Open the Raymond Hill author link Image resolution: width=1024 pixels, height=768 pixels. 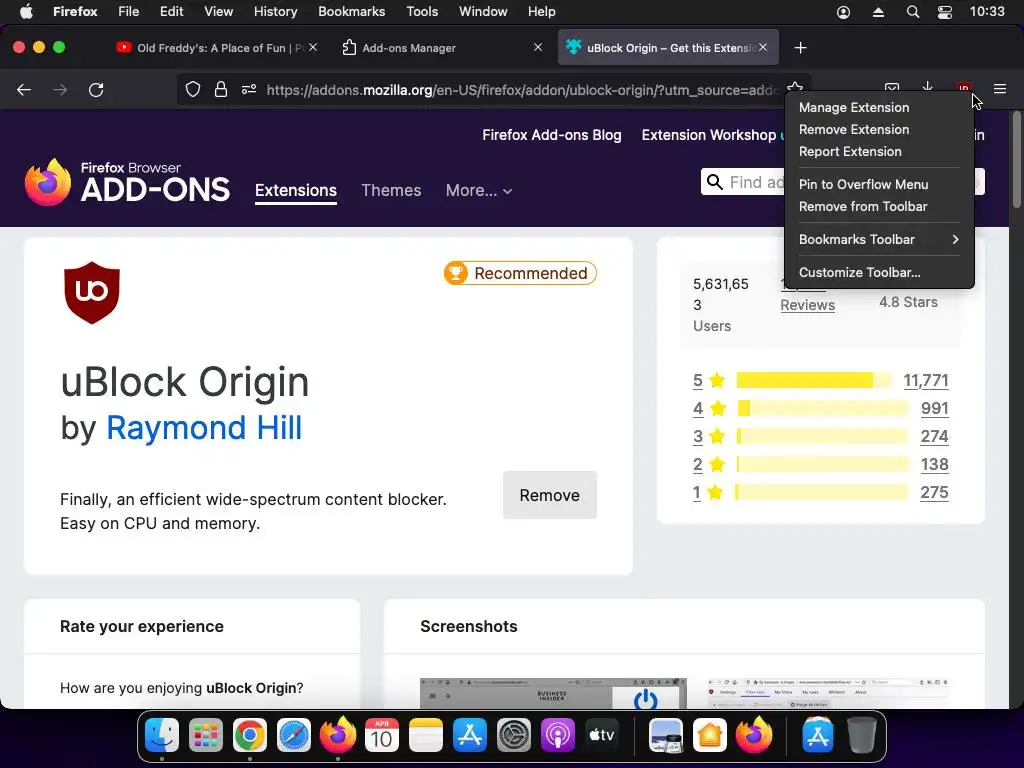pos(204,428)
